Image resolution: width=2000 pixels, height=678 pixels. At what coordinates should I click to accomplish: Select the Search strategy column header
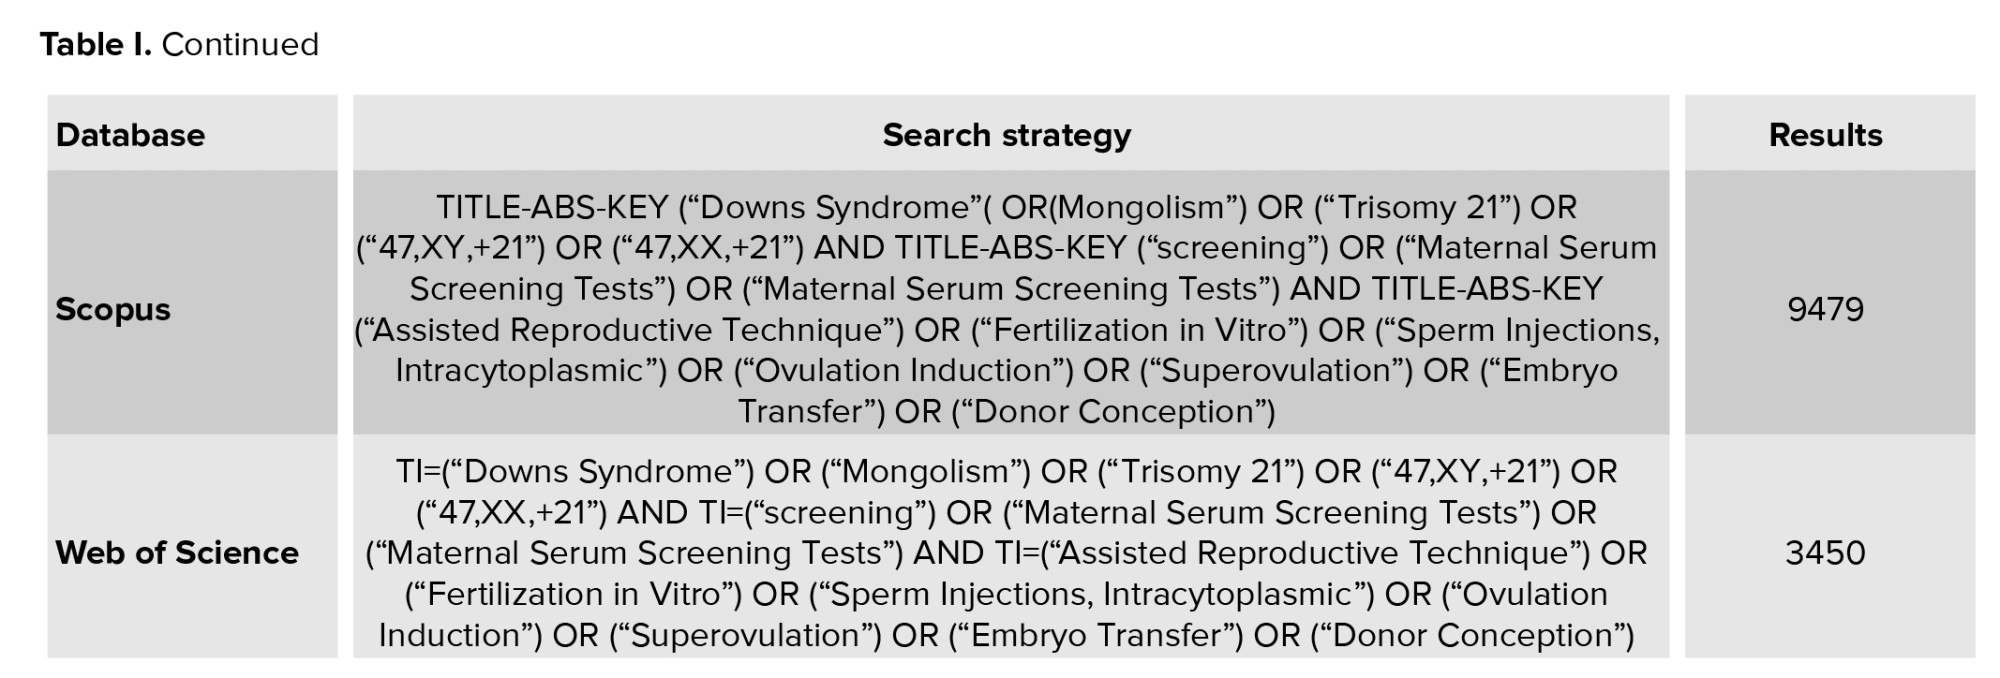[x=1006, y=135]
